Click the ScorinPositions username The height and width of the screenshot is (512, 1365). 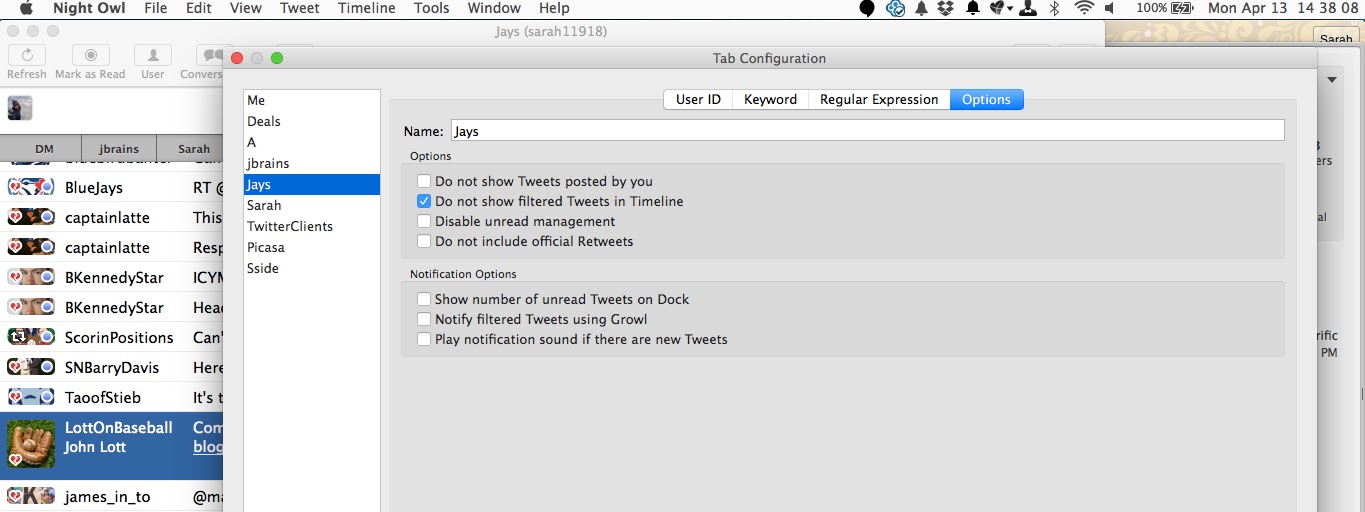(x=119, y=337)
